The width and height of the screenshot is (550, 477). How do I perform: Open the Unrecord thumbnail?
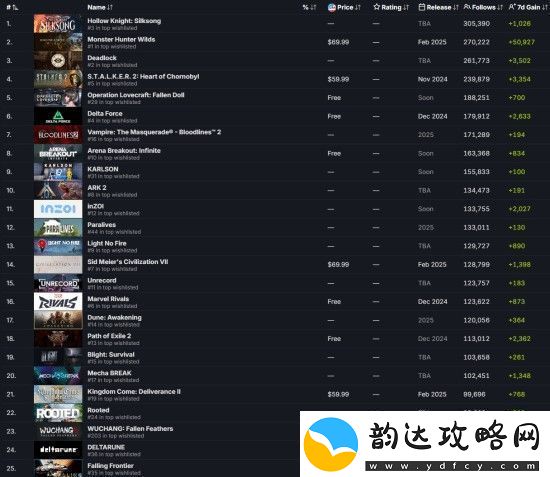(x=58, y=283)
